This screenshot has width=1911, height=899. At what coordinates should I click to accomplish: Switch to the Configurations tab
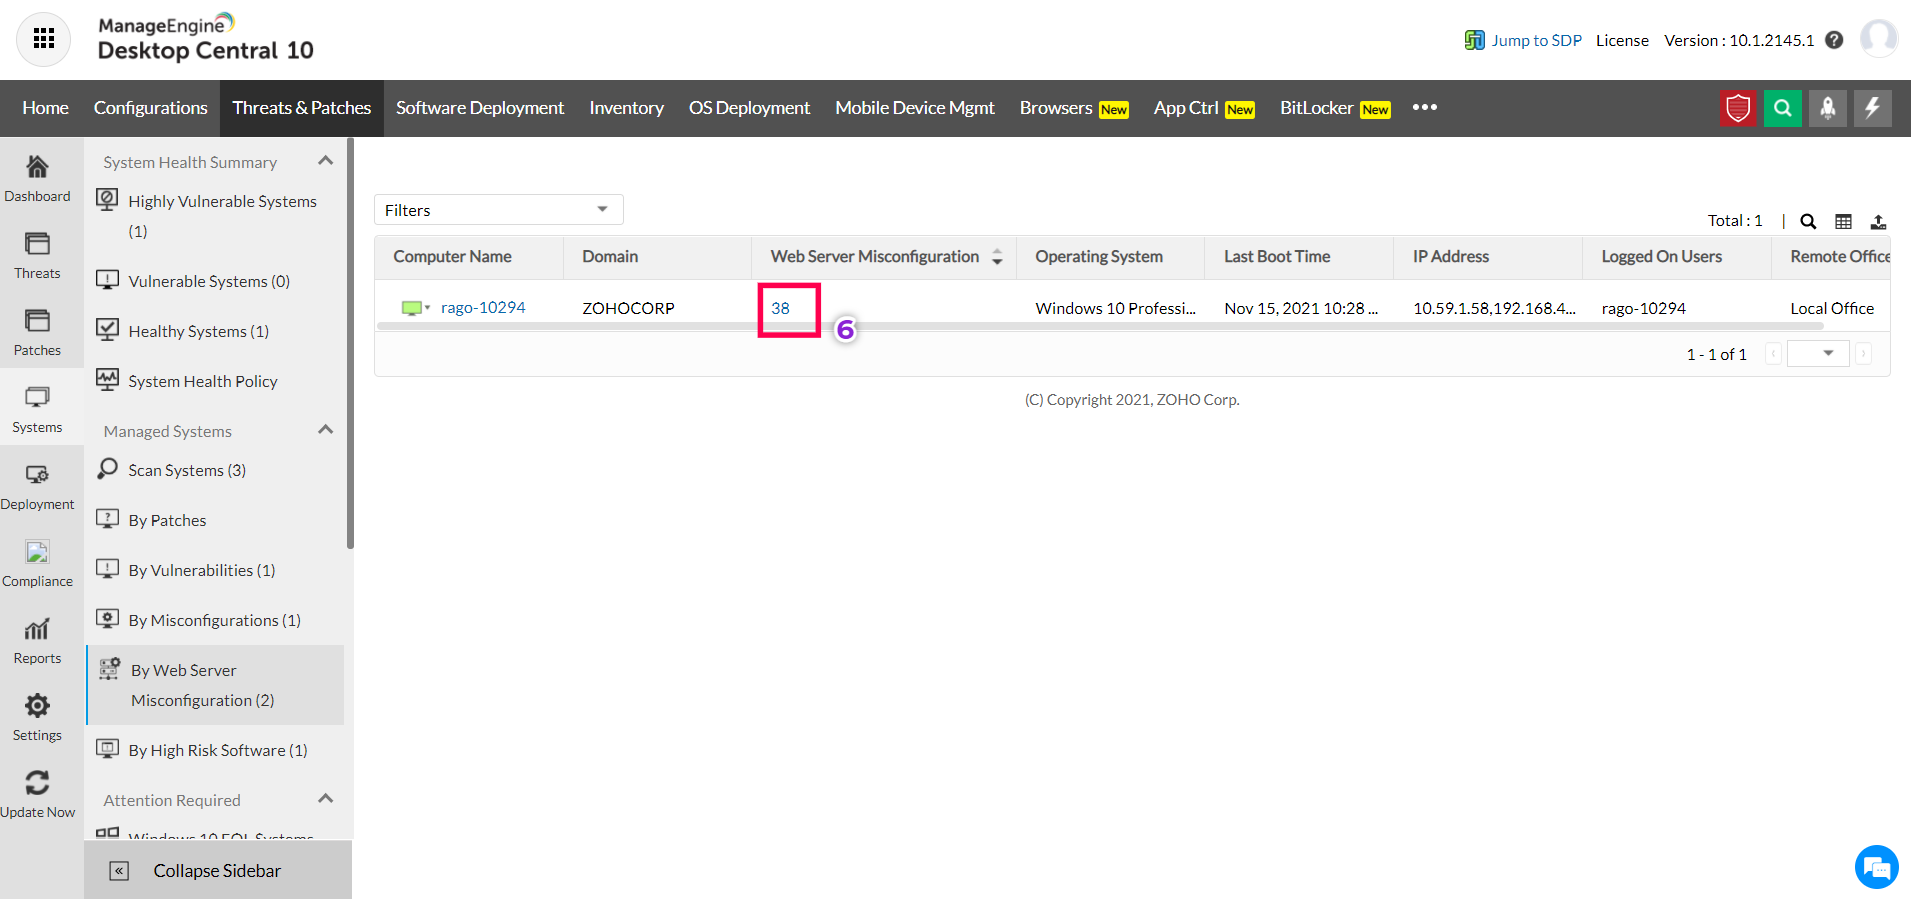[x=151, y=108]
